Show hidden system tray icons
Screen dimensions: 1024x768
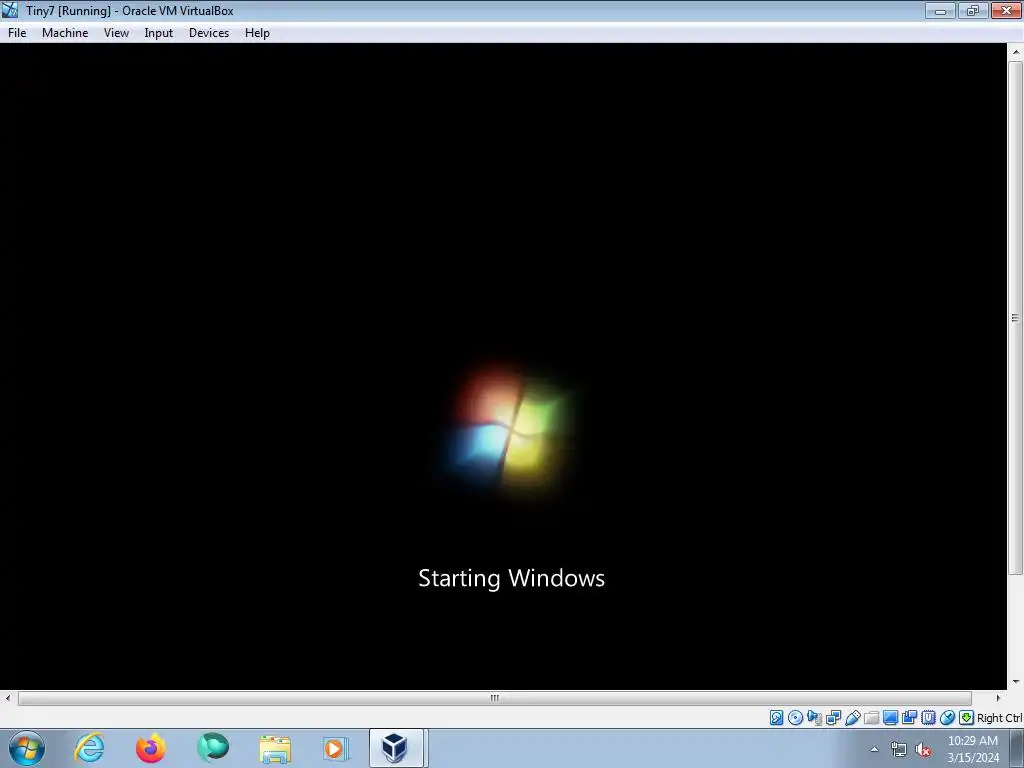tap(874, 749)
